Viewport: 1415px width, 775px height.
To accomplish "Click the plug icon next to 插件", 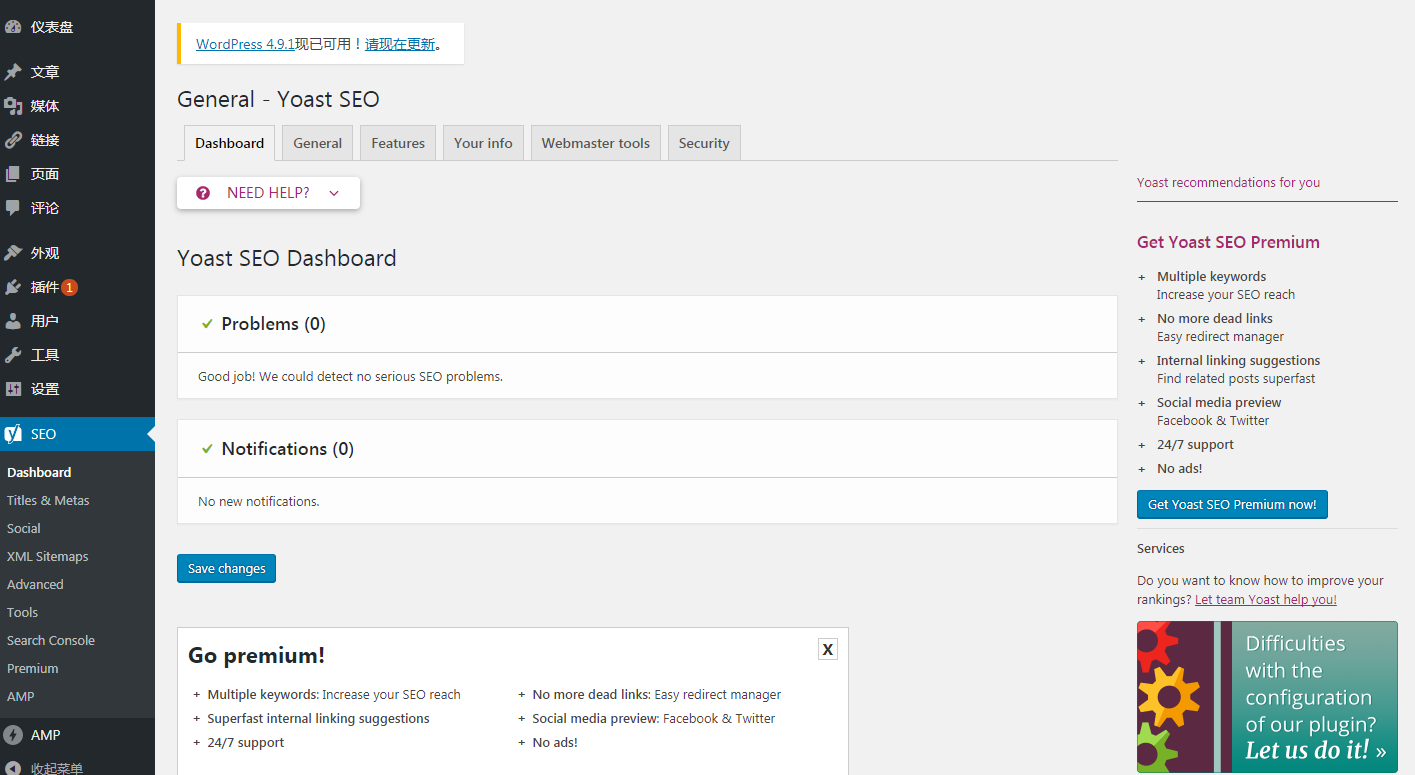I will (13, 287).
